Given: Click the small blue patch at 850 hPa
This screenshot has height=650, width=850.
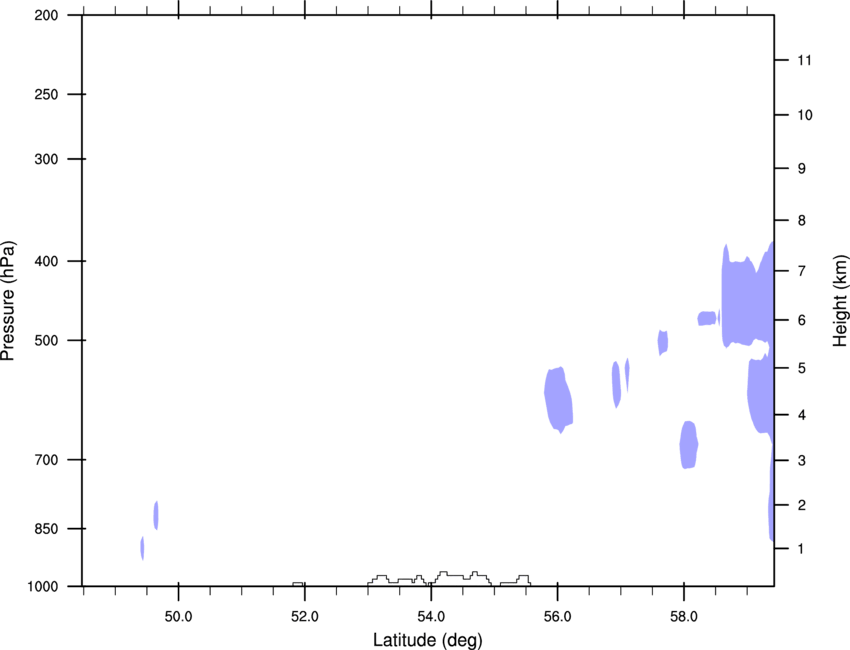Looking at the screenshot, I should [x=156, y=516].
